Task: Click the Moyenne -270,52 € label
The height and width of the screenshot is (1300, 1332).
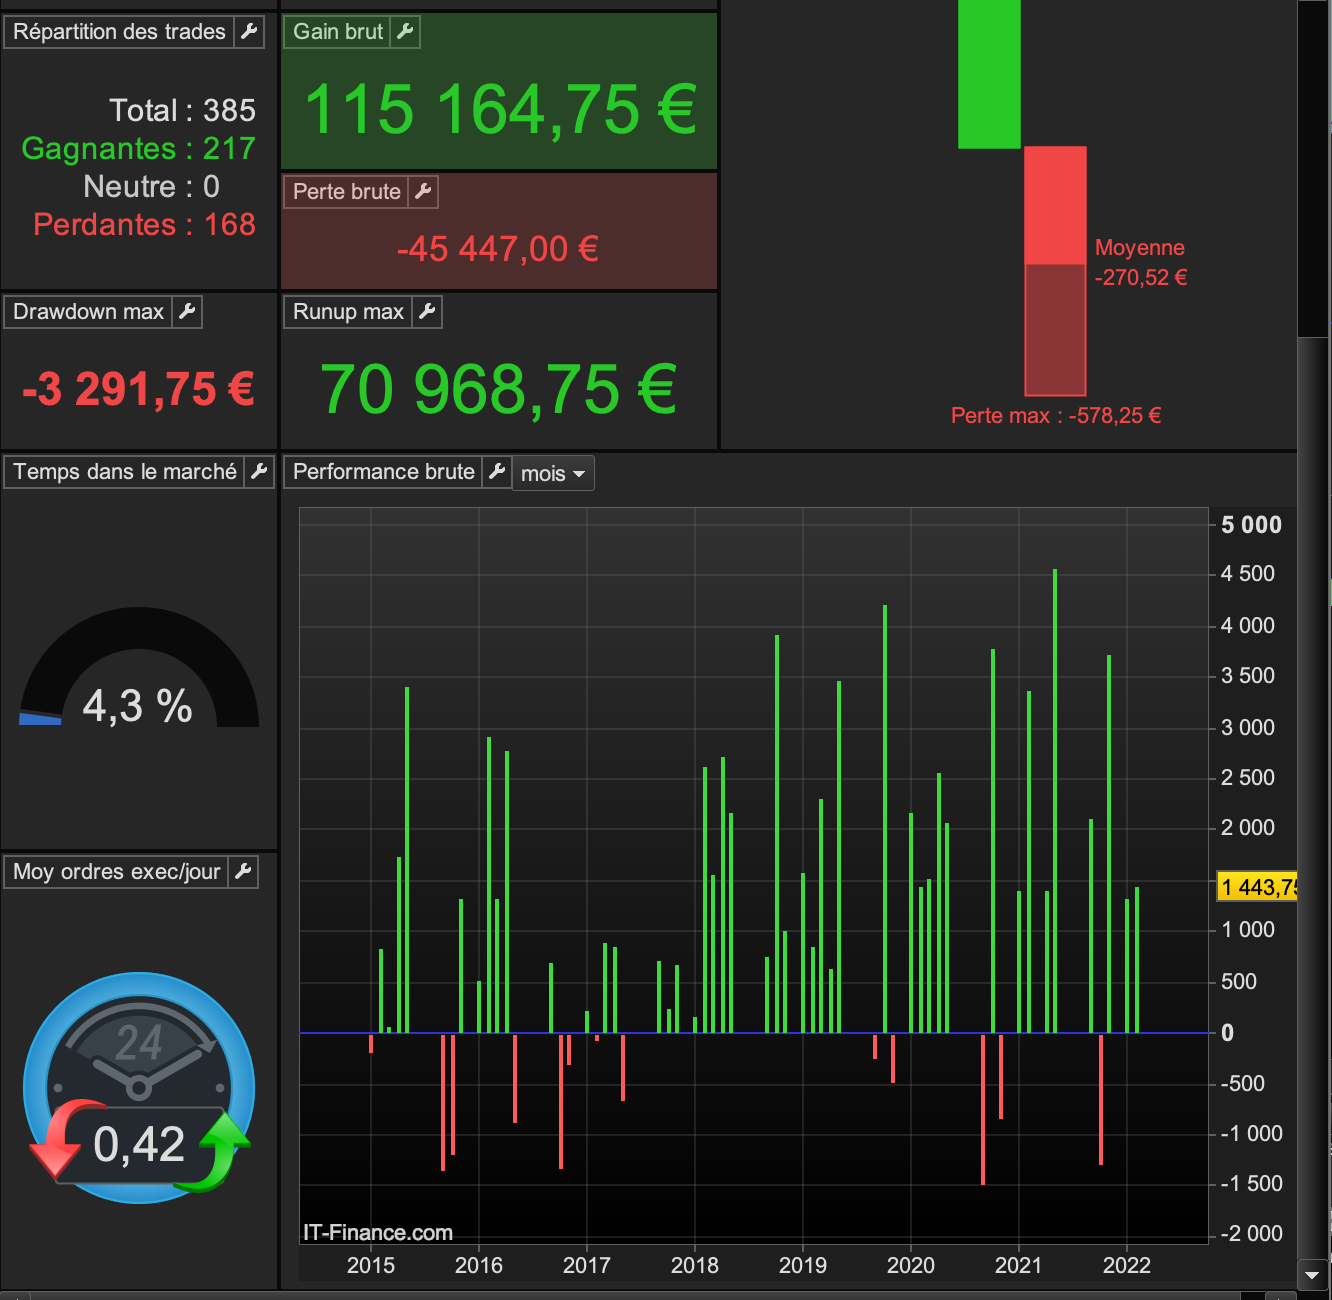Action: pos(1140,262)
